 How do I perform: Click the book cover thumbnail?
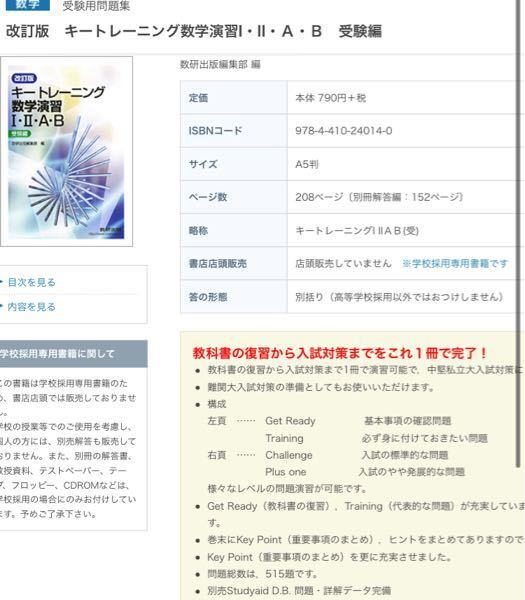click(66, 152)
